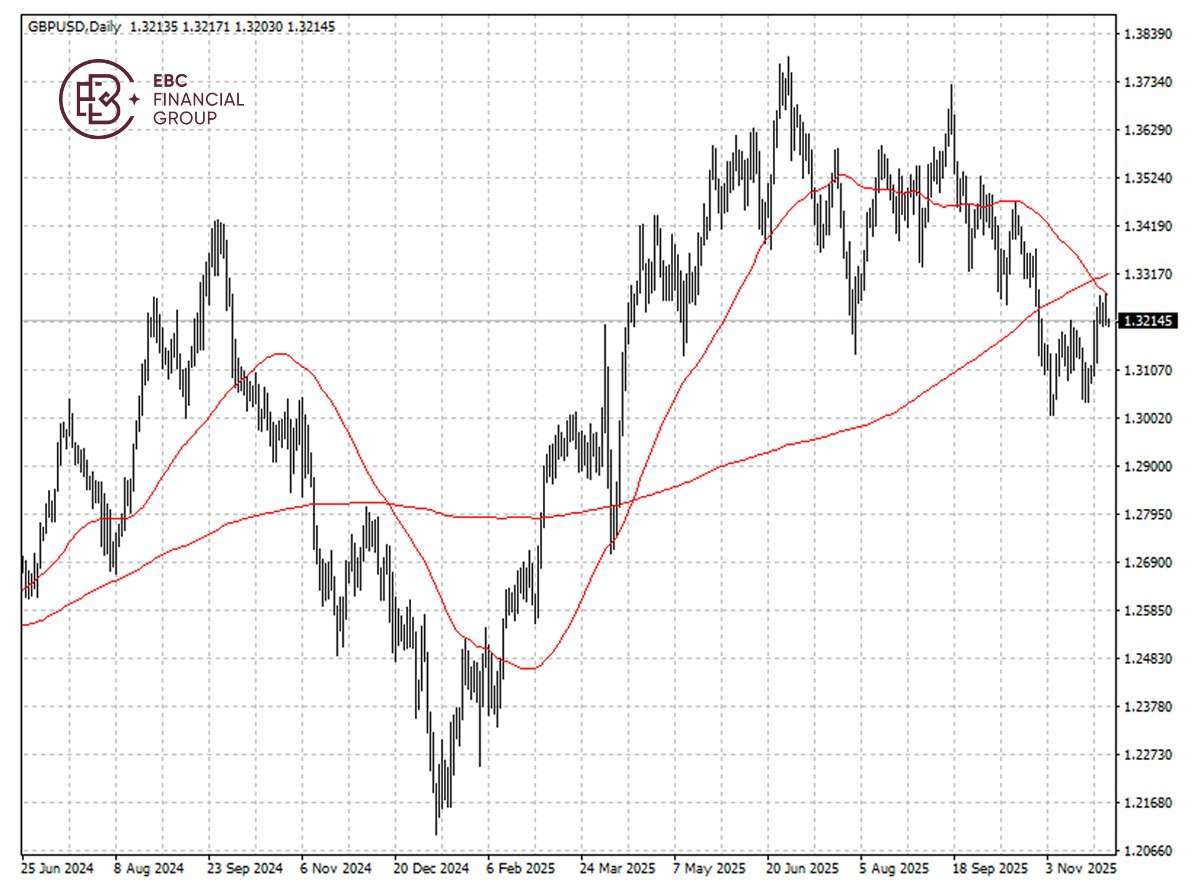This screenshot has width=1200, height=896.
Task: Click the 18 Sep 2025 date label
Action: click(x=990, y=869)
